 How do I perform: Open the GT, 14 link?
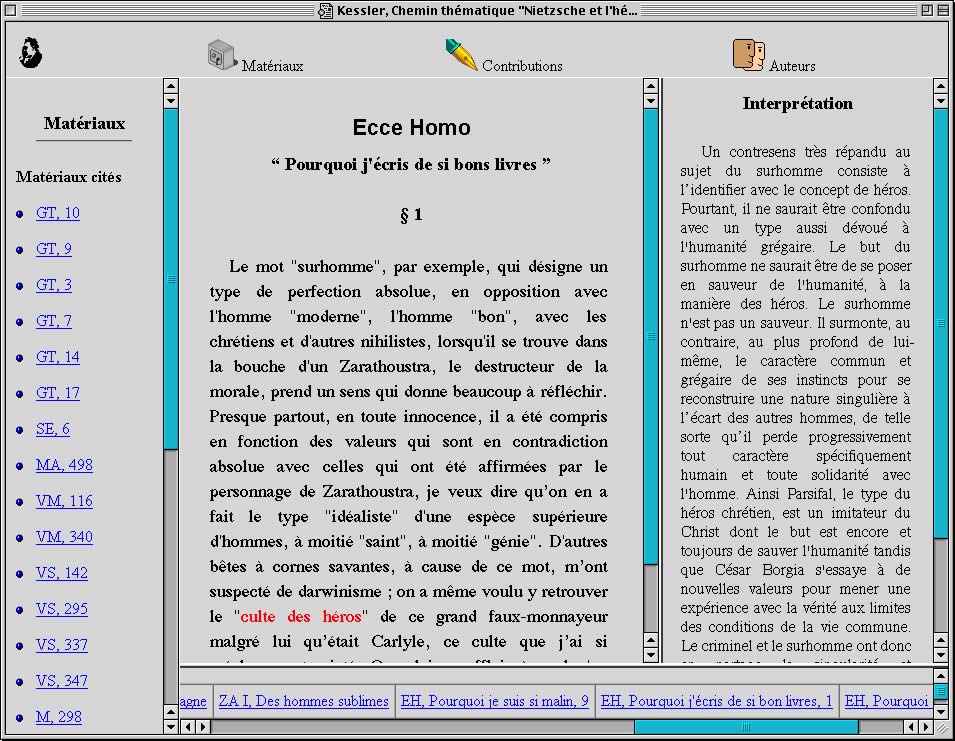(x=58, y=357)
